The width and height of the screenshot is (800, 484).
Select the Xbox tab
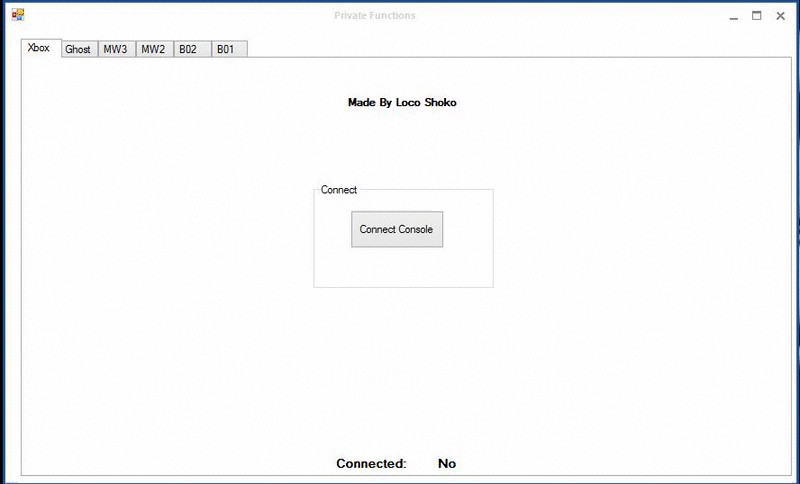41,48
